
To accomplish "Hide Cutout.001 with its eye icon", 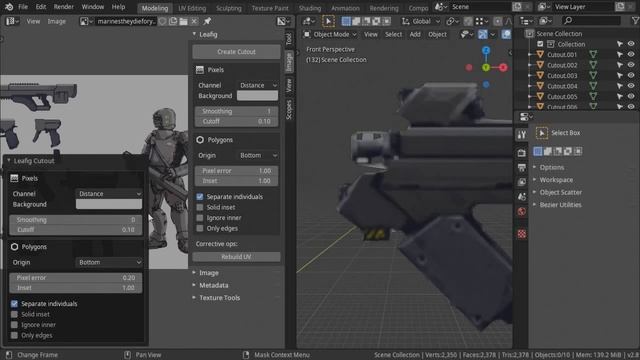I will [x=631, y=54].
